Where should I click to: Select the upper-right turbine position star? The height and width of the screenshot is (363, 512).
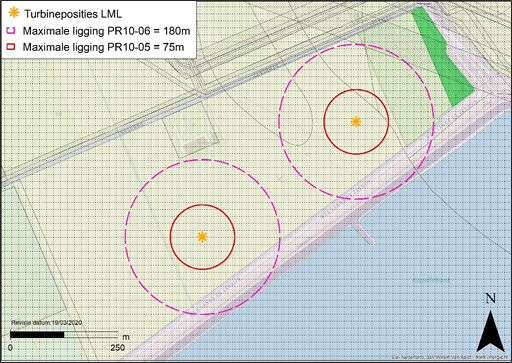click(356, 122)
